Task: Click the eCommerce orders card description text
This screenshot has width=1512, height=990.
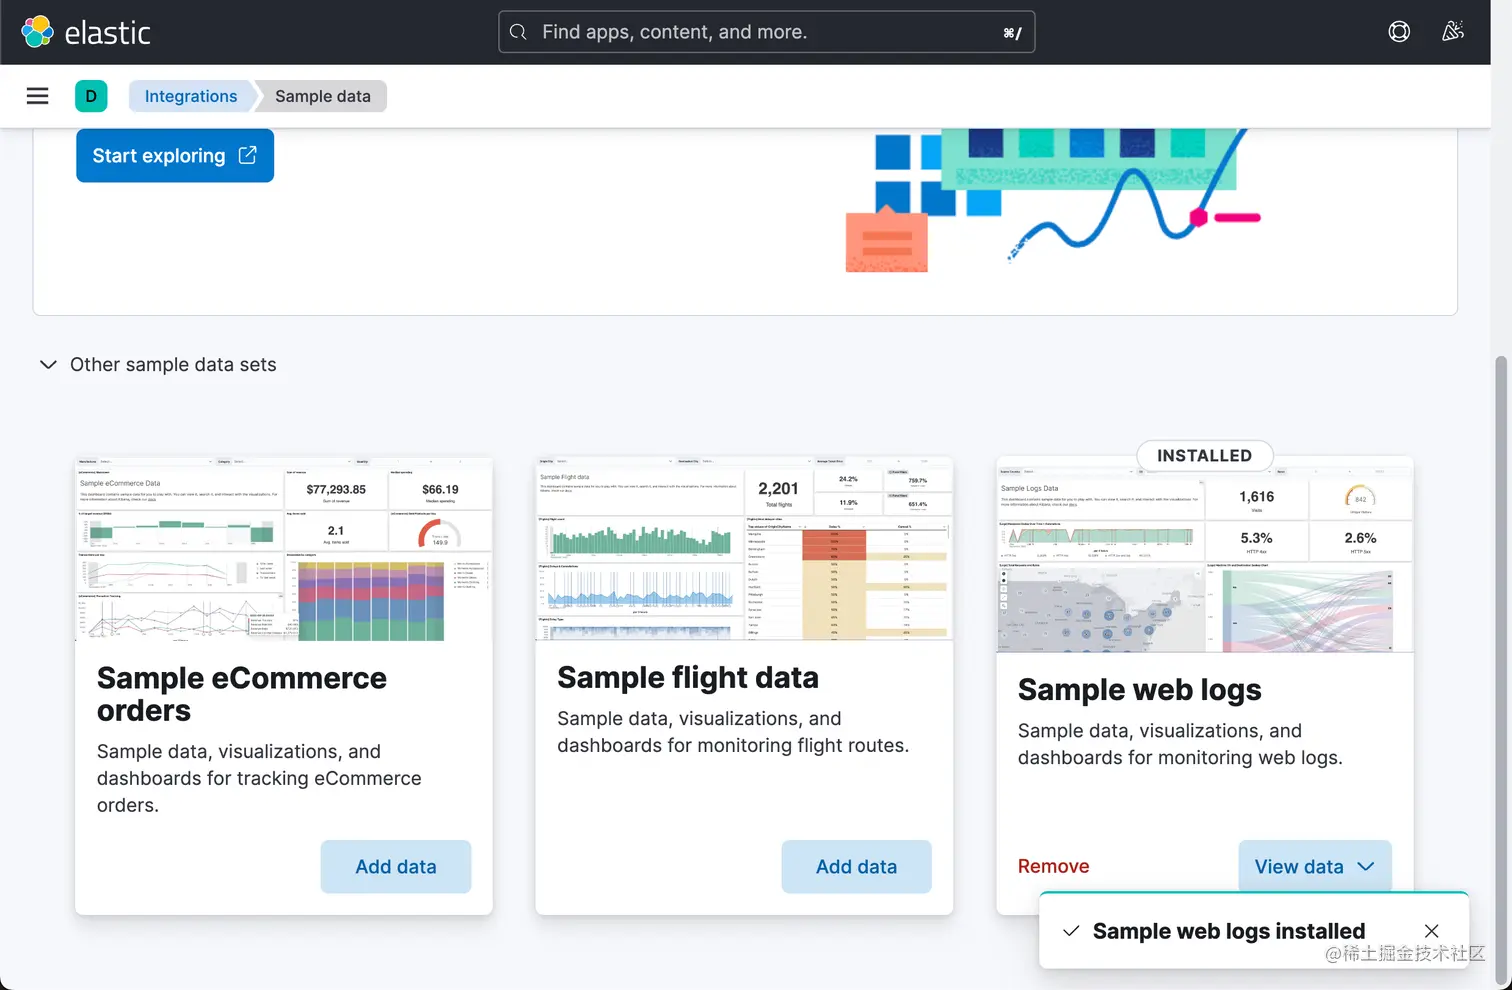Action: [259, 778]
